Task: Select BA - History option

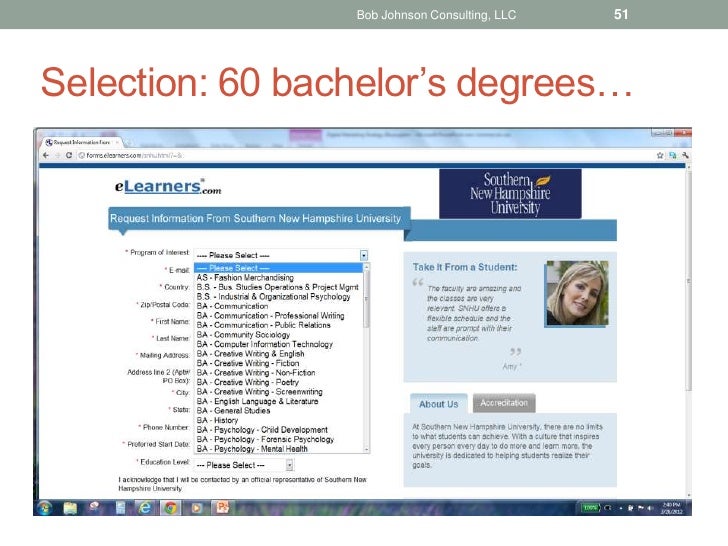Action: (279, 420)
